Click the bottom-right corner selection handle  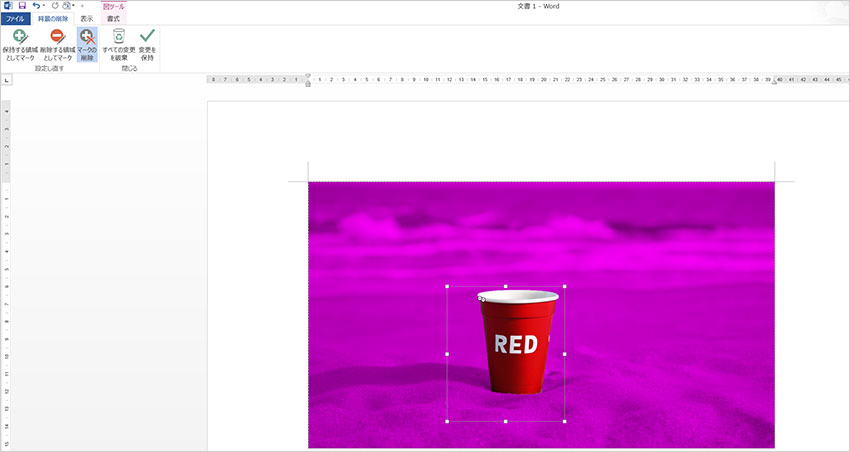point(565,421)
